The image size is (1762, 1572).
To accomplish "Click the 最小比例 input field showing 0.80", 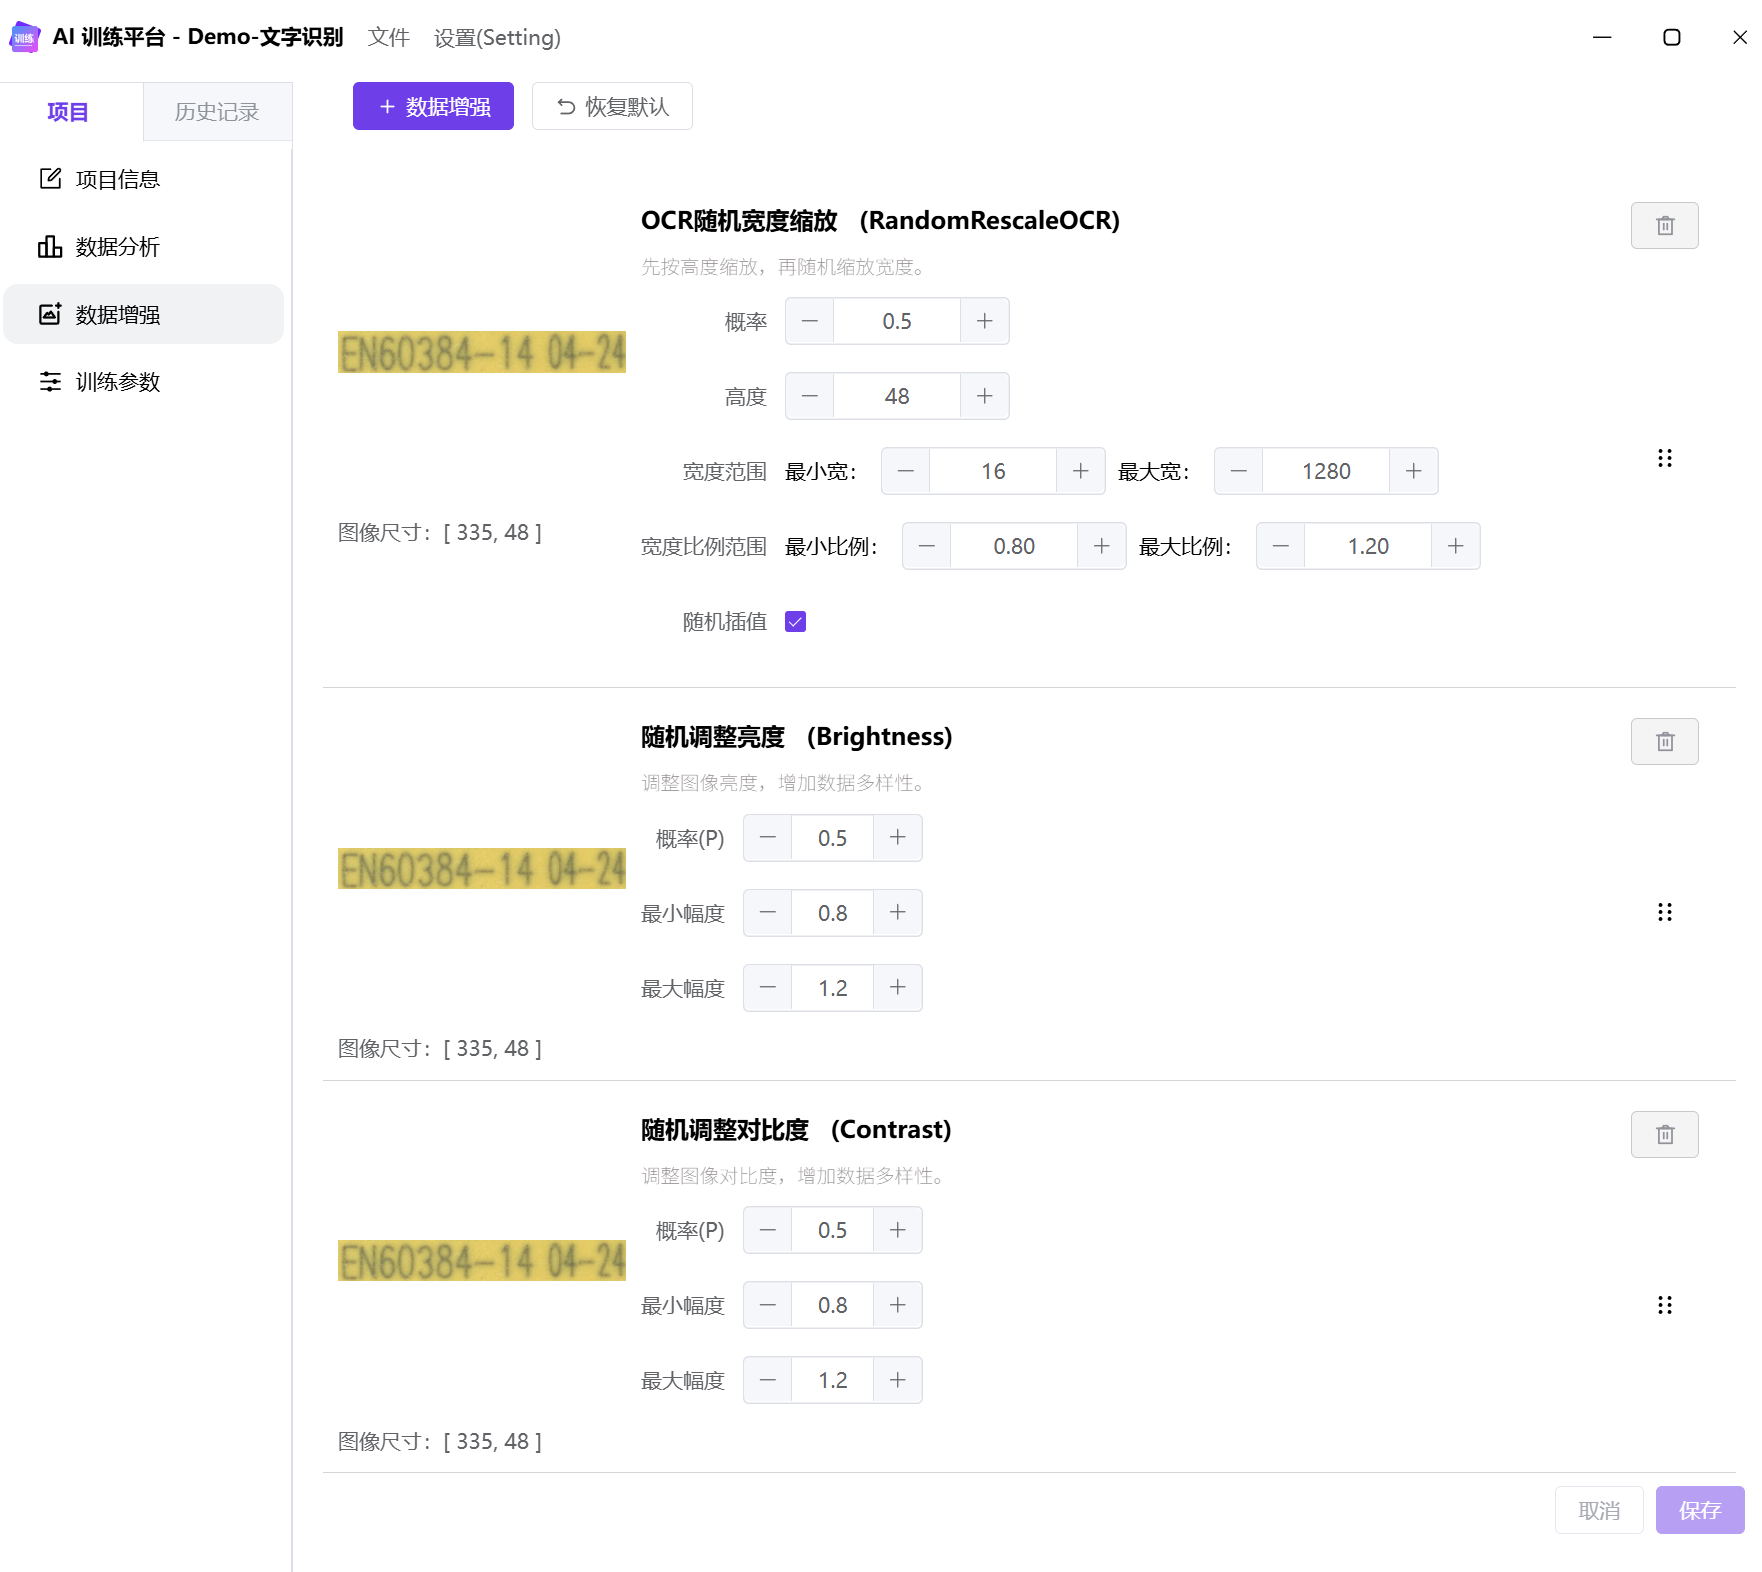I will pyautogui.click(x=1013, y=546).
